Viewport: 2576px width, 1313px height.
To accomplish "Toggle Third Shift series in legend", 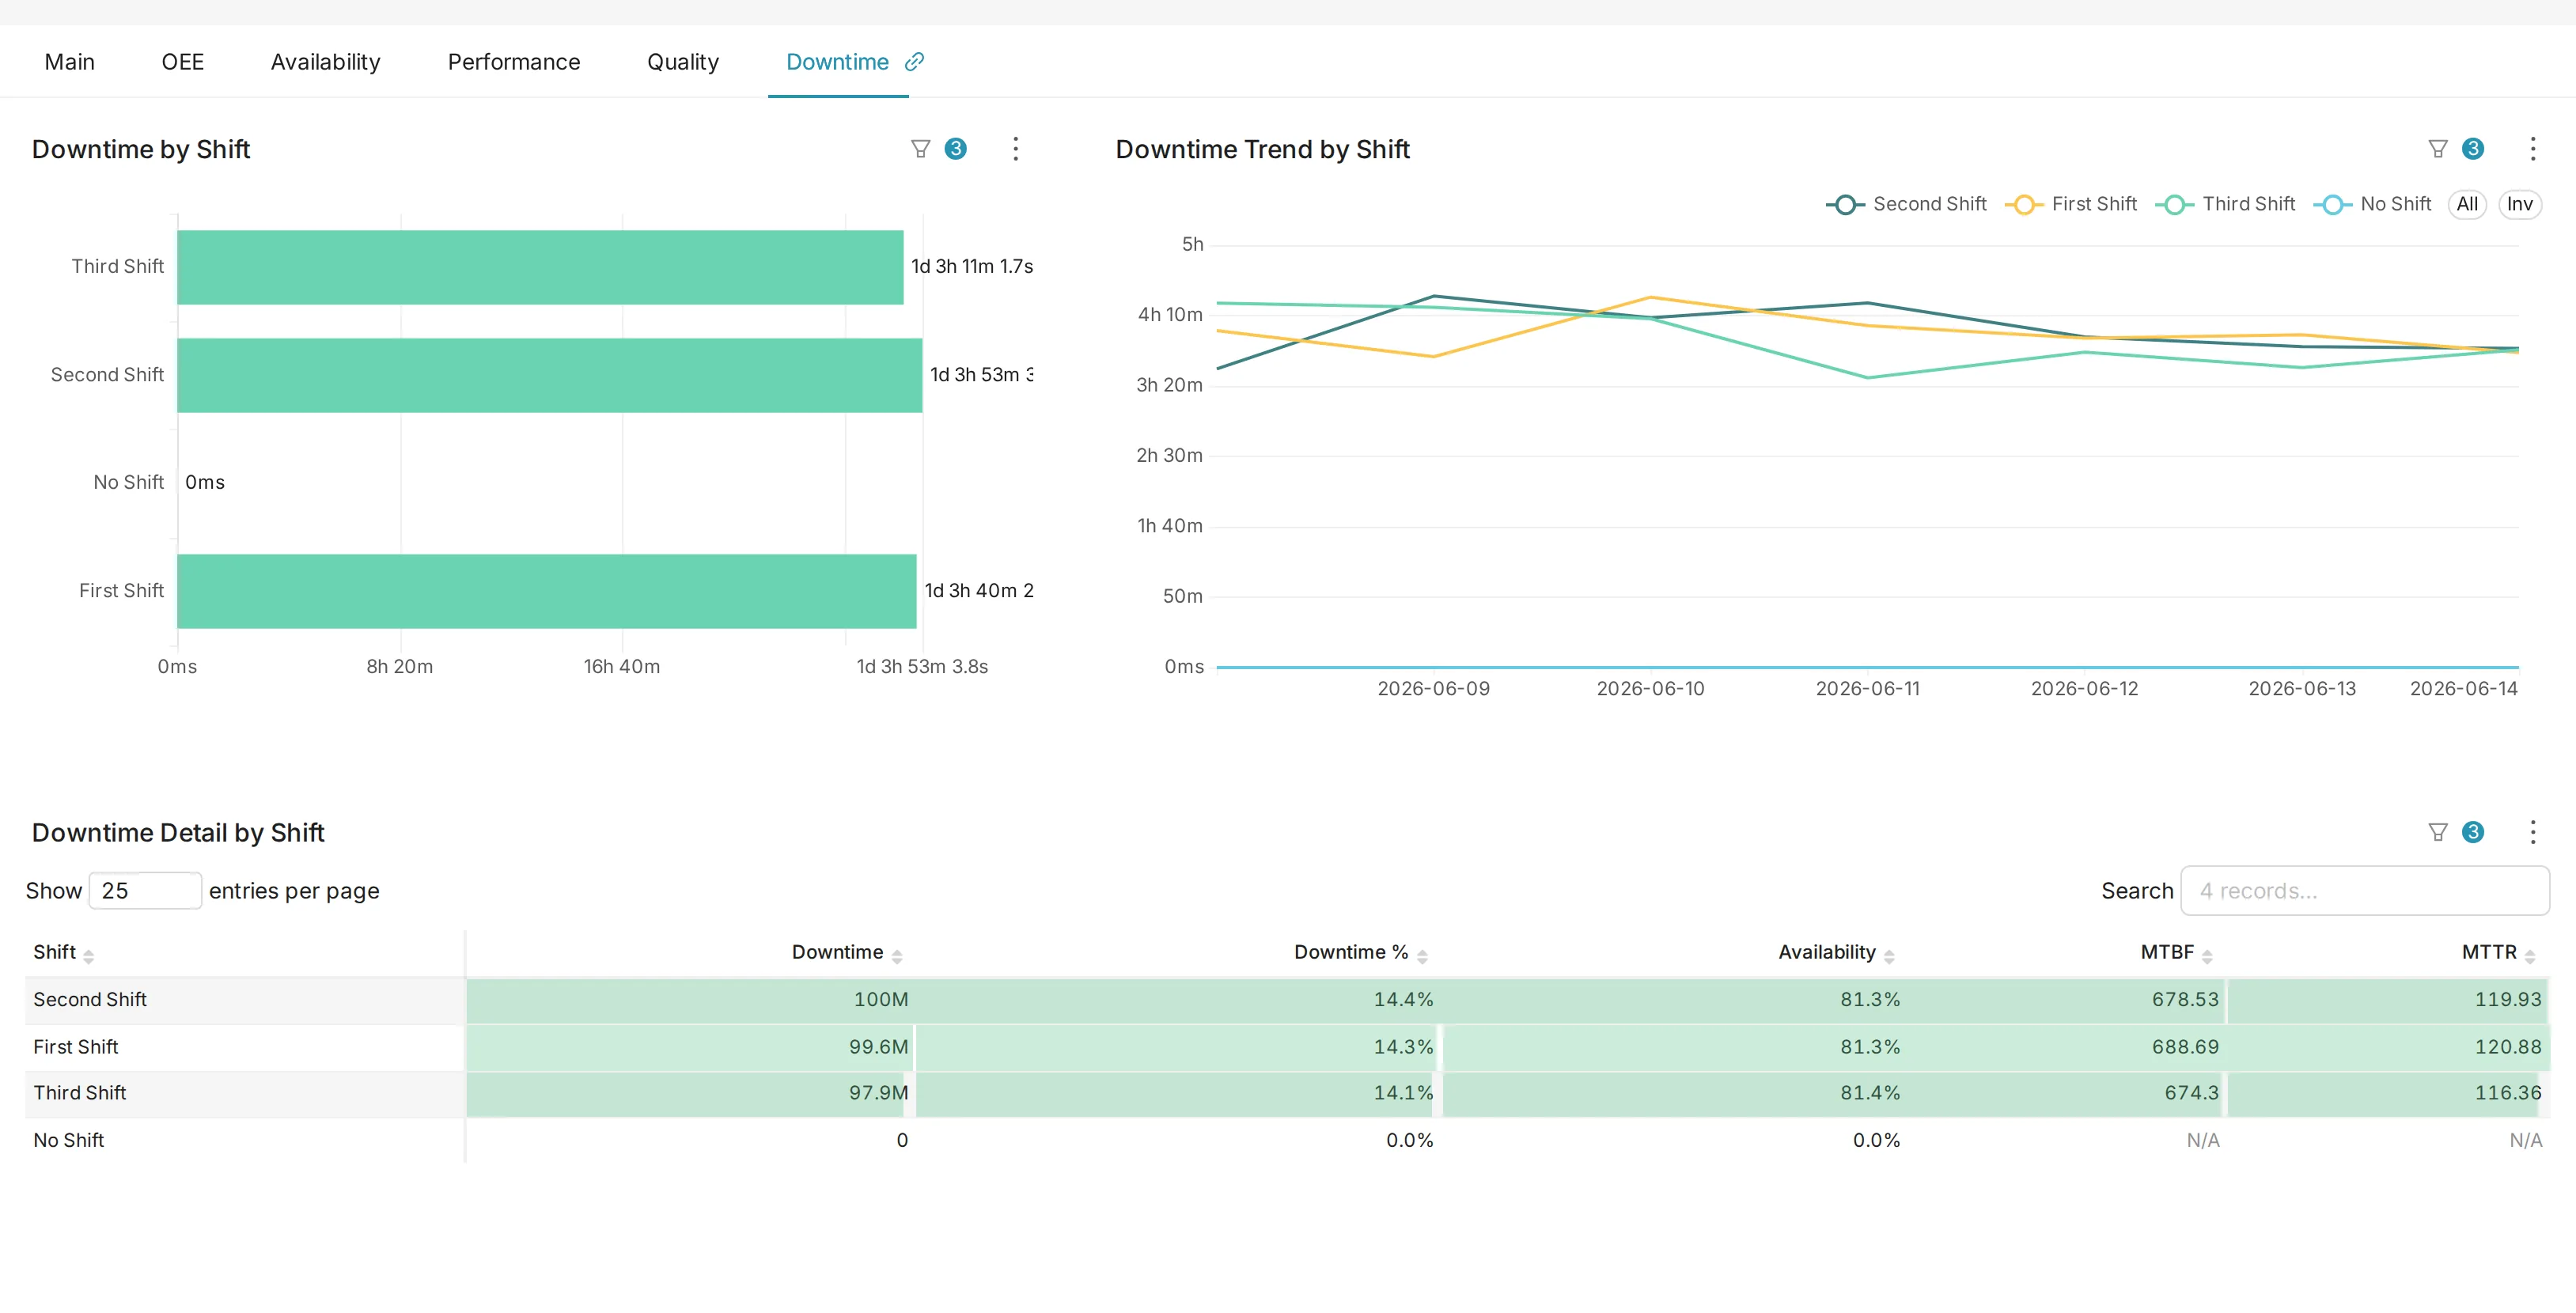I will (2225, 204).
